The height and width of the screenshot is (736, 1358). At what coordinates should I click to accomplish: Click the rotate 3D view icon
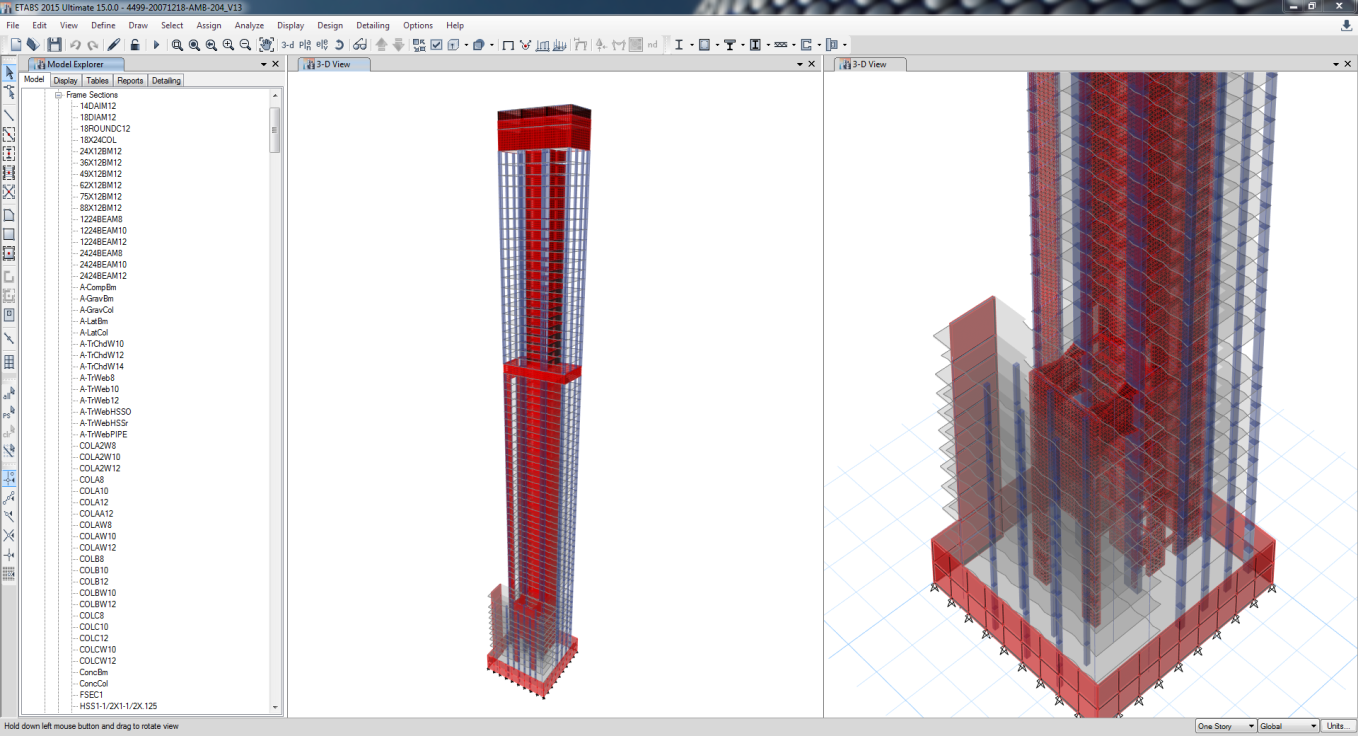pos(339,45)
